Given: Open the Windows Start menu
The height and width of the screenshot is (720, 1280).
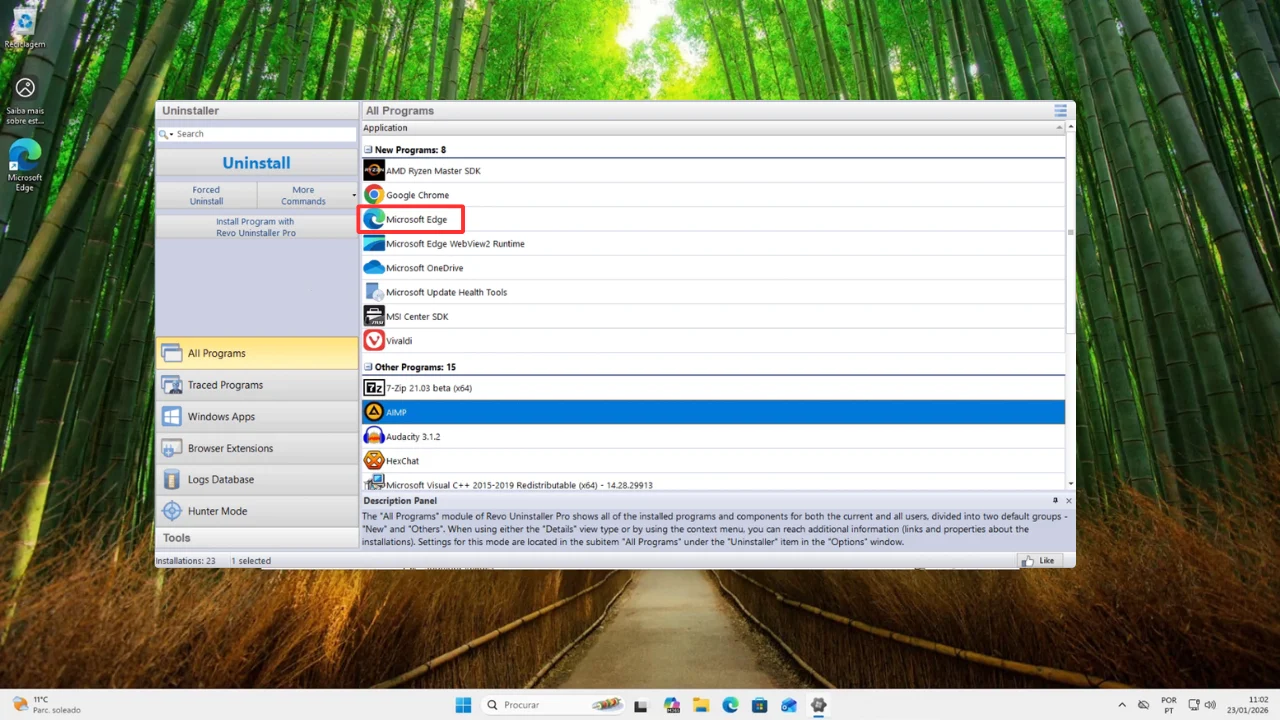Looking at the screenshot, I should coord(463,705).
